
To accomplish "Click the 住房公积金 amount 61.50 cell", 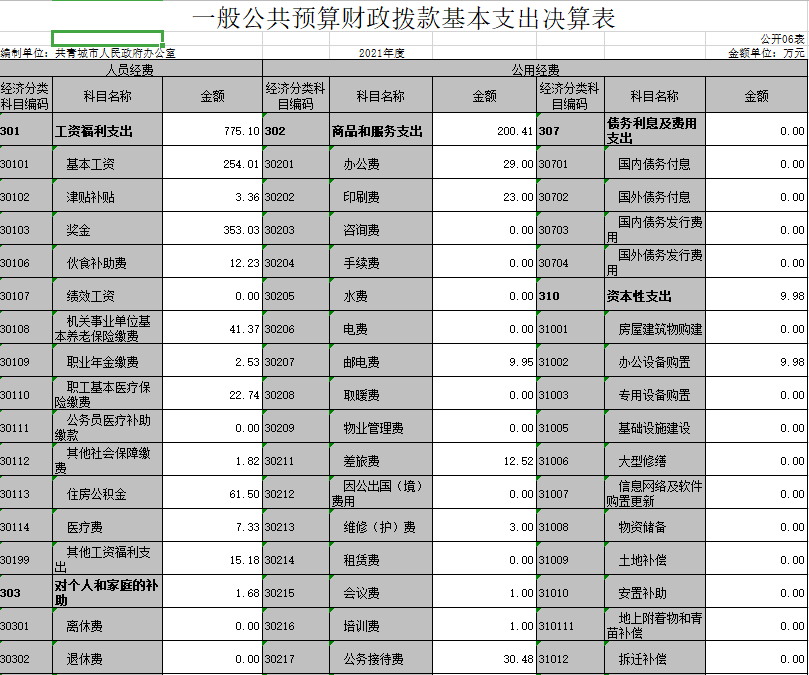I will coord(212,494).
